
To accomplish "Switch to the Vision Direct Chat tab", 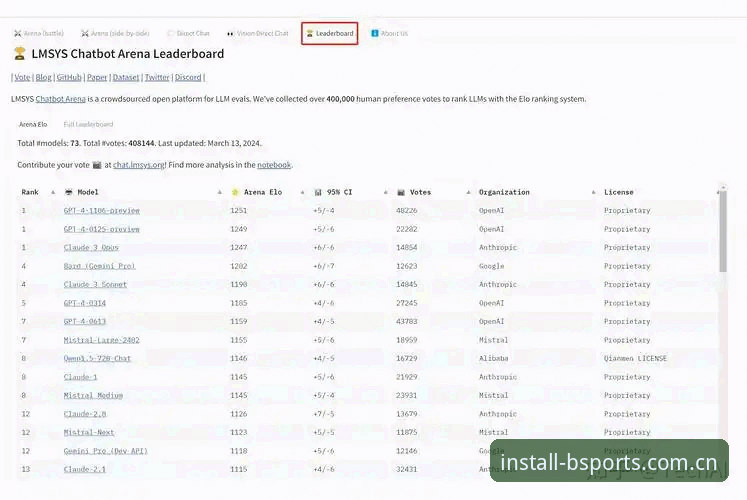I will (258, 33).
